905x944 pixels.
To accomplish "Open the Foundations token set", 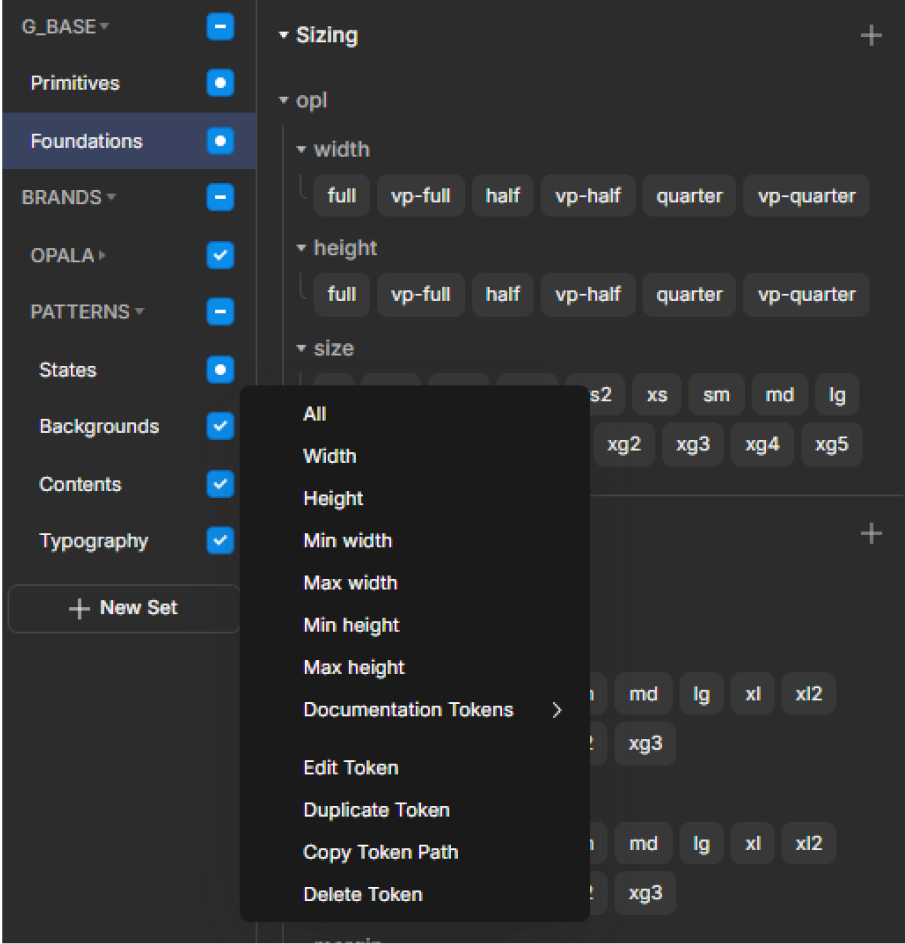I will pos(87,141).
